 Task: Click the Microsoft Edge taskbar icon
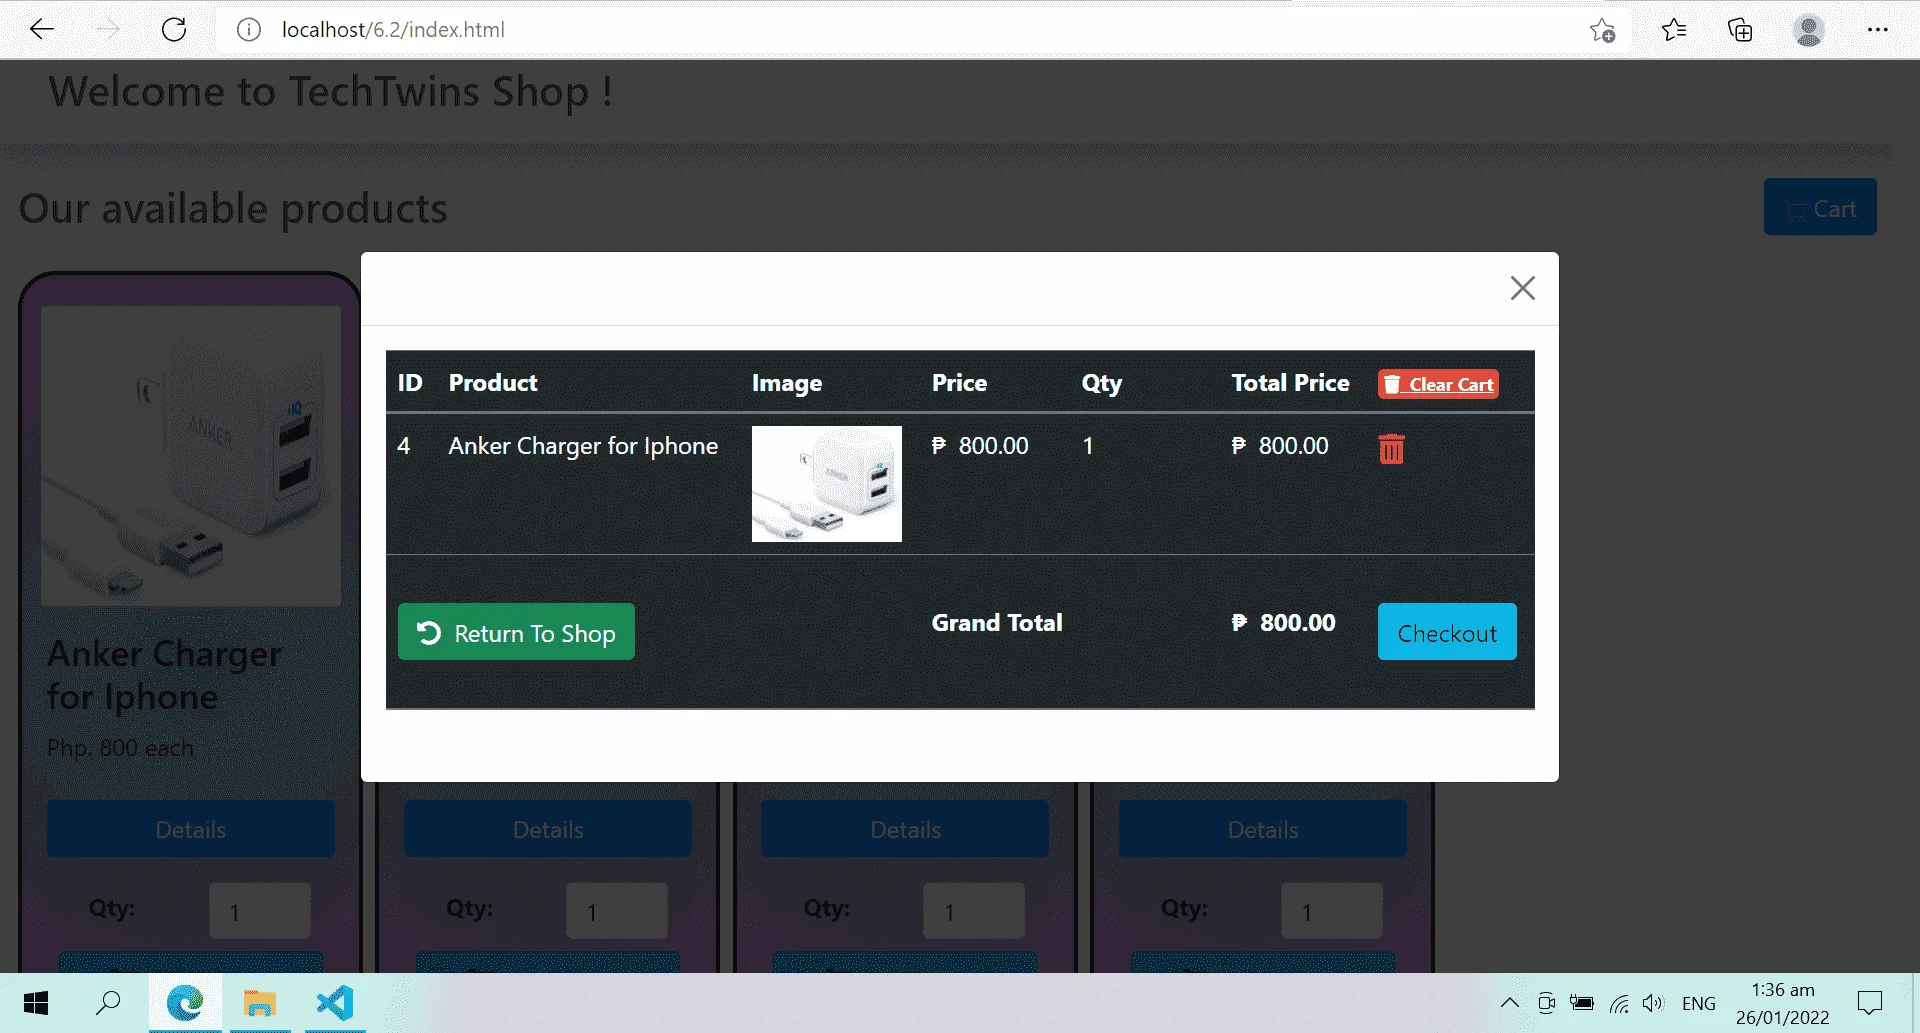pos(185,1003)
